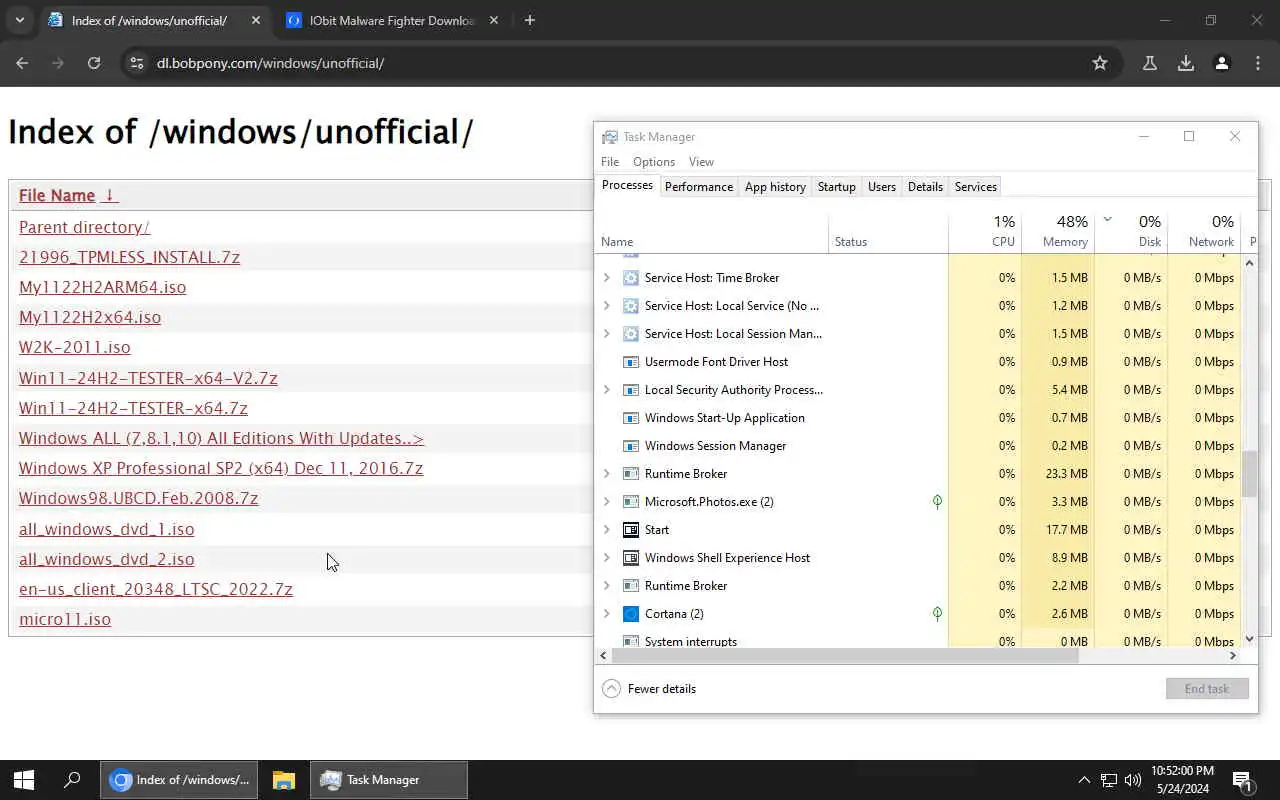Close the IObit Malware Fighter tab
Viewport: 1280px width, 800px height.
(x=493, y=20)
